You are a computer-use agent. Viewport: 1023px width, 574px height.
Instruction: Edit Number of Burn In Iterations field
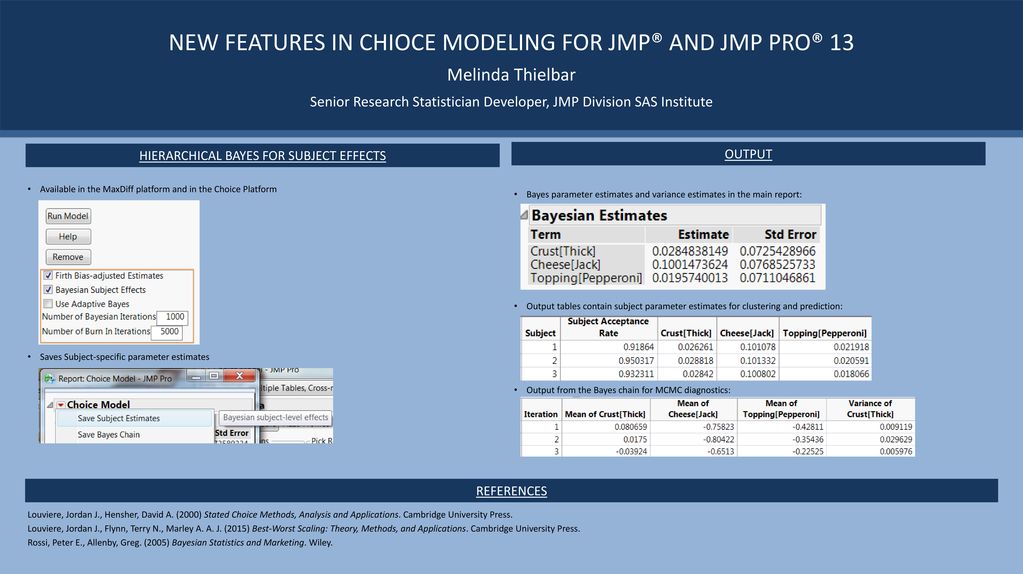pos(168,331)
